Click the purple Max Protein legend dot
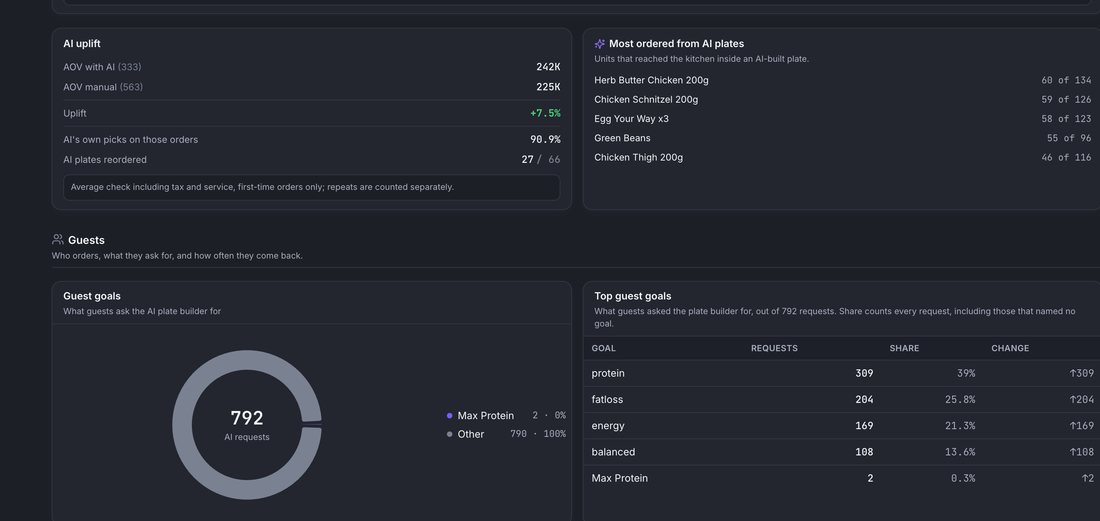 [450, 416]
